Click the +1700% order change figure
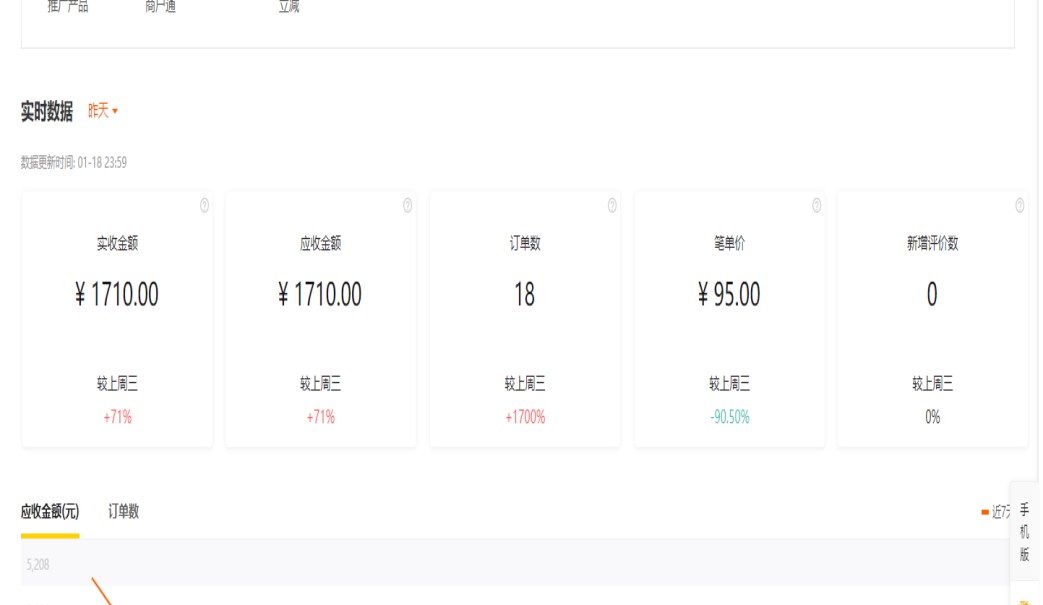 525,418
